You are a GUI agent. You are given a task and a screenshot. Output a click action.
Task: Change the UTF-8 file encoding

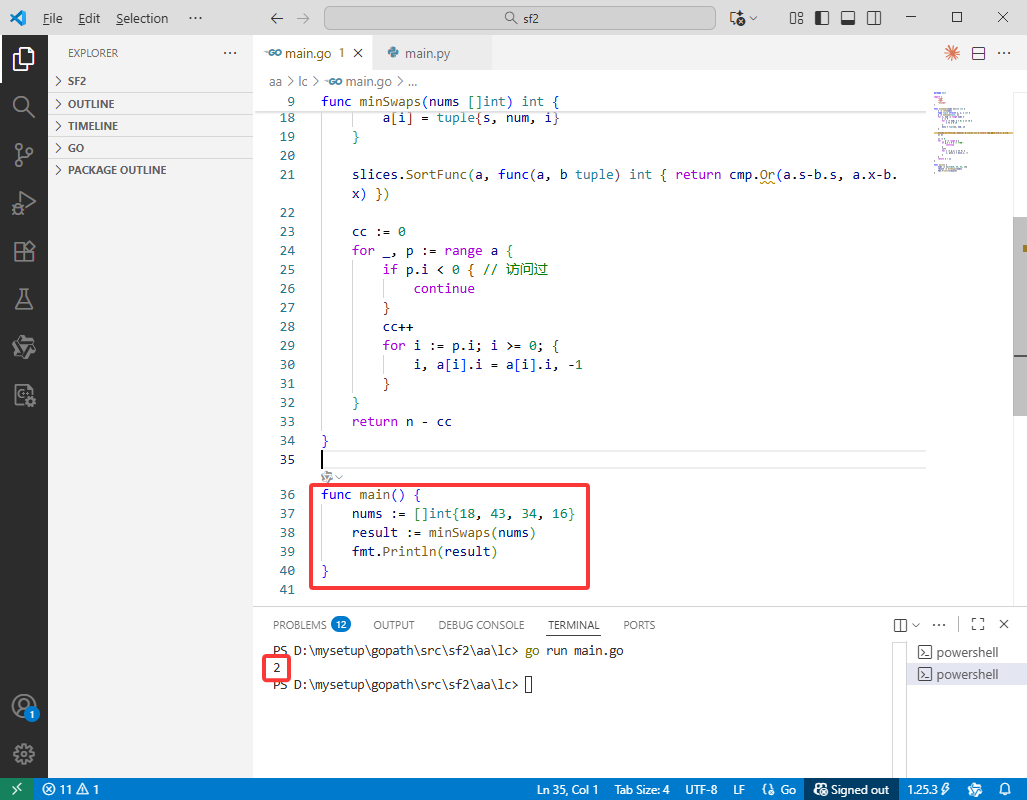701,789
